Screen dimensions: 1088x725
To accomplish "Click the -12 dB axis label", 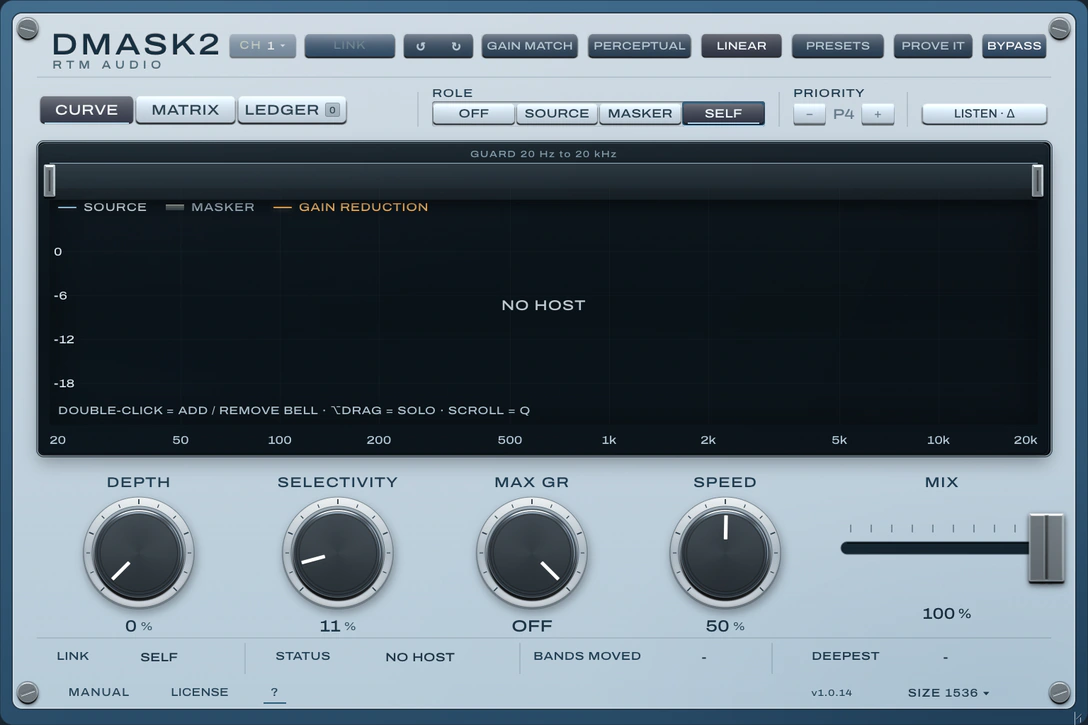I will tap(64, 340).
